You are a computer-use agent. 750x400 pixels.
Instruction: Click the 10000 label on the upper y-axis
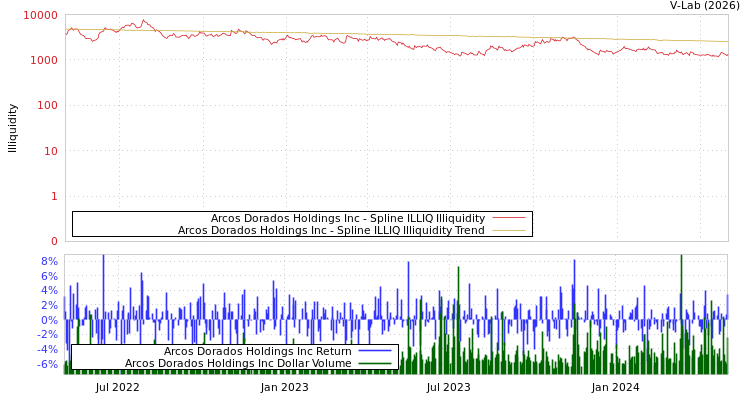[x=41, y=15]
